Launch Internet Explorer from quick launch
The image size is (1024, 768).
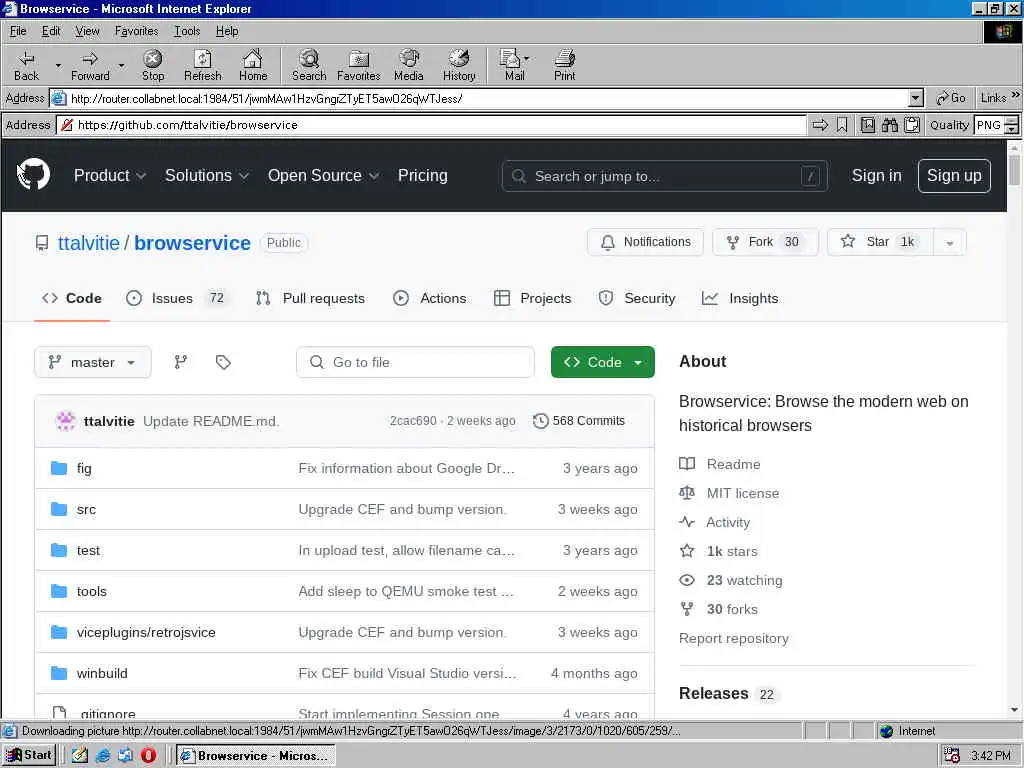(x=103, y=755)
